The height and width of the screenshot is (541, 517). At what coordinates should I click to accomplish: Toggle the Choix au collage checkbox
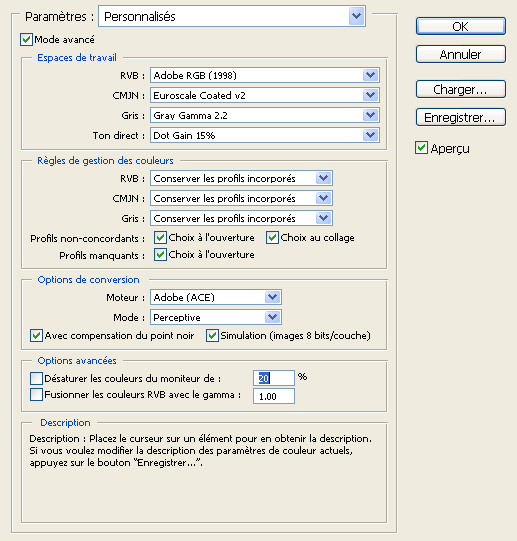tap(272, 238)
